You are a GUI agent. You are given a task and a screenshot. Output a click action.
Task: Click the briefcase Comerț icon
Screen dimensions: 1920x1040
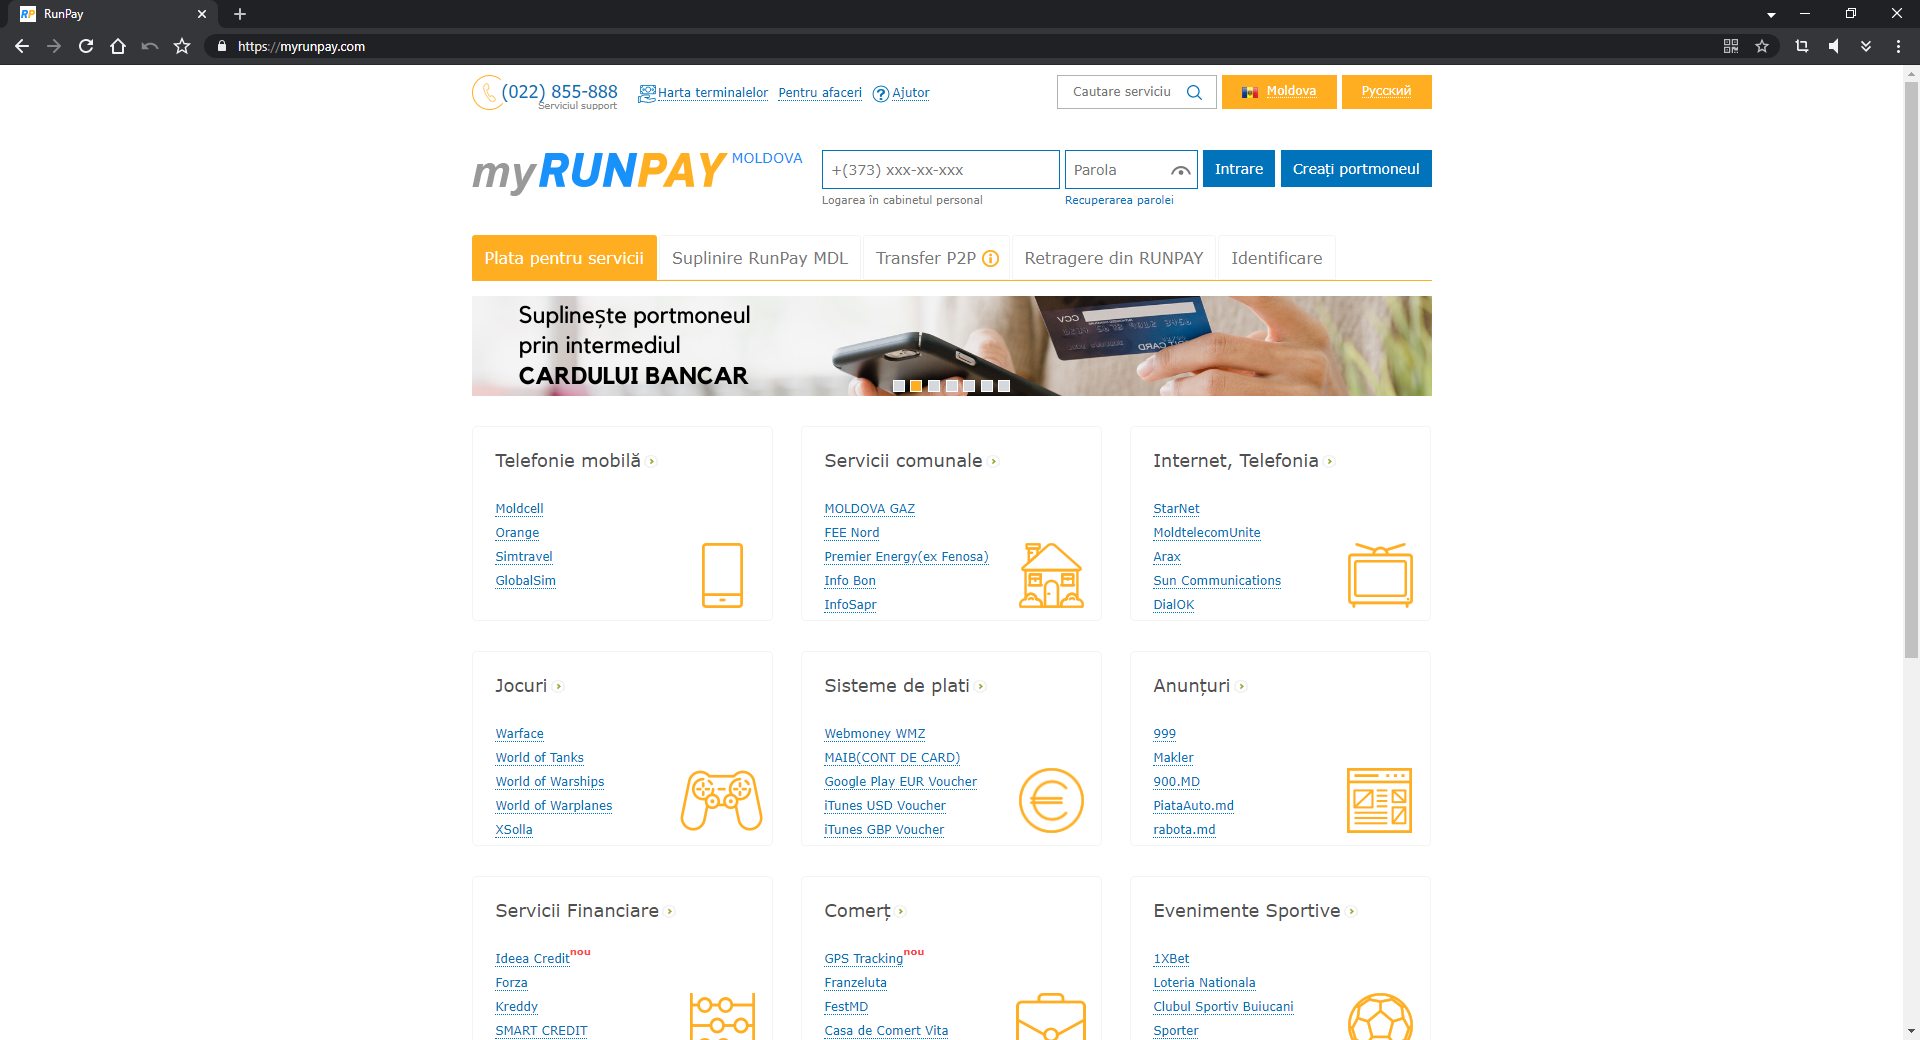[1051, 1016]
